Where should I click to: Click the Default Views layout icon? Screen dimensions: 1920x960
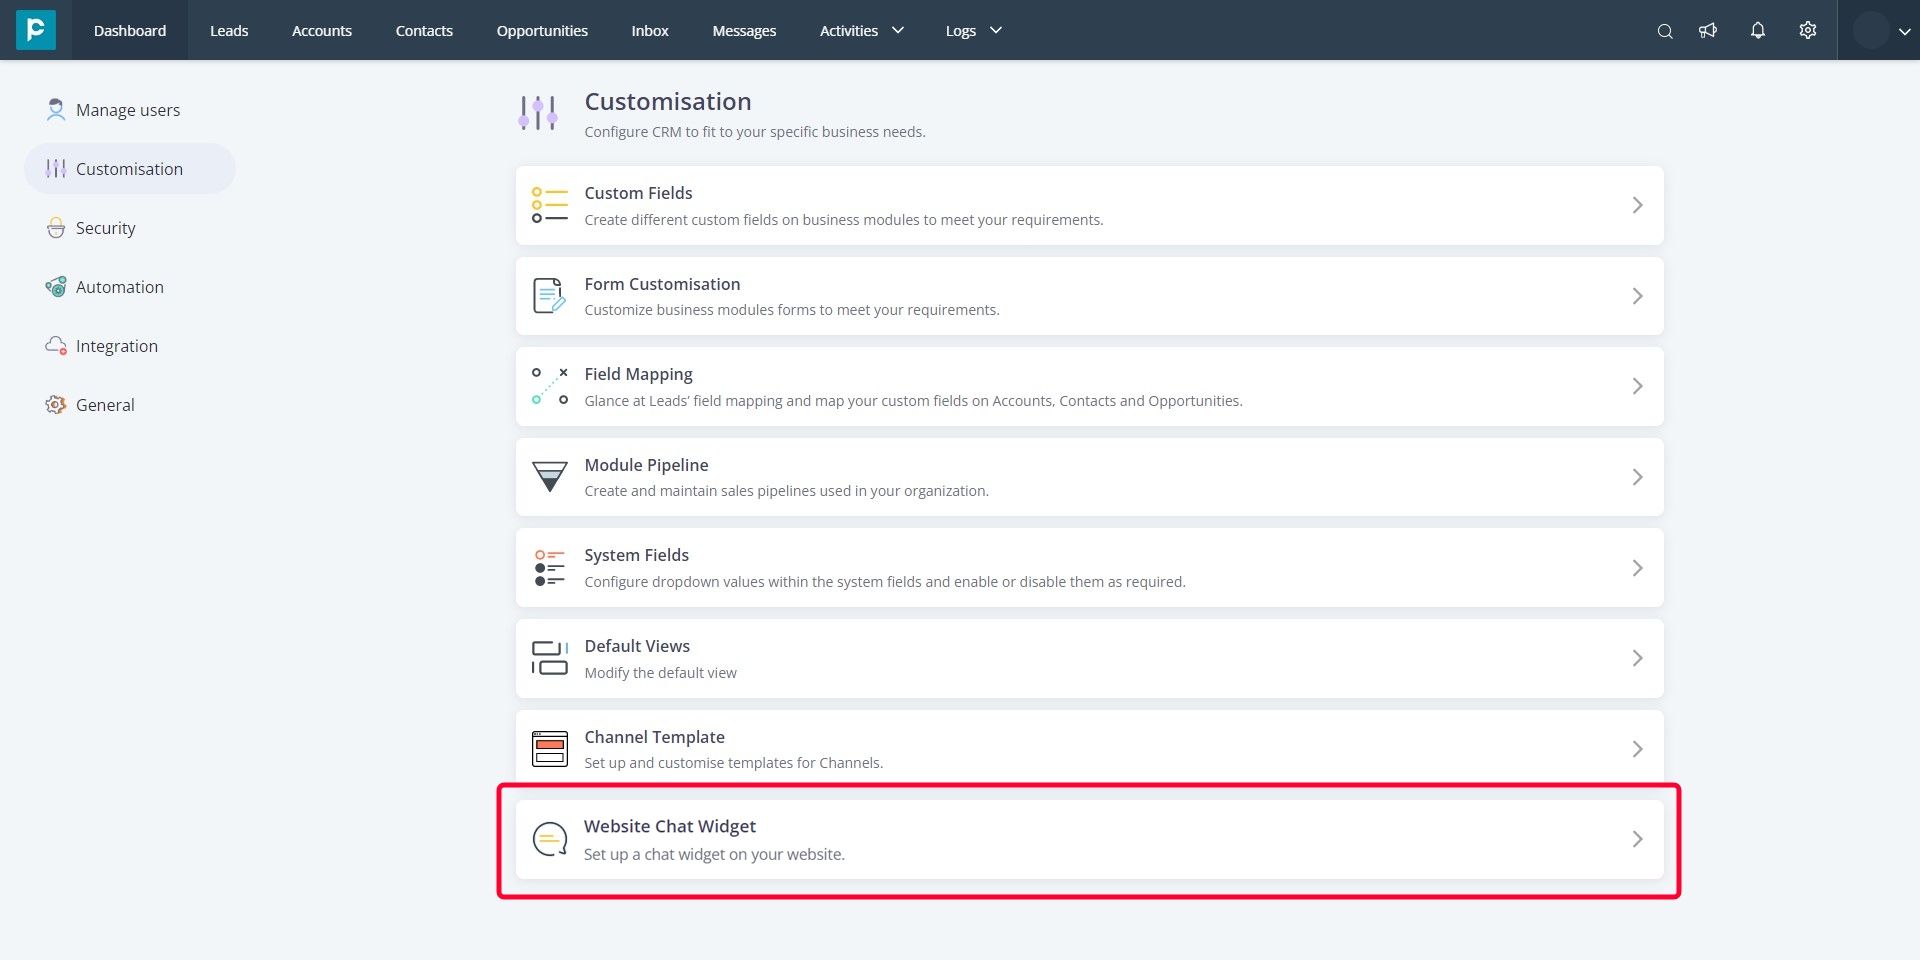tap(550, 658)
